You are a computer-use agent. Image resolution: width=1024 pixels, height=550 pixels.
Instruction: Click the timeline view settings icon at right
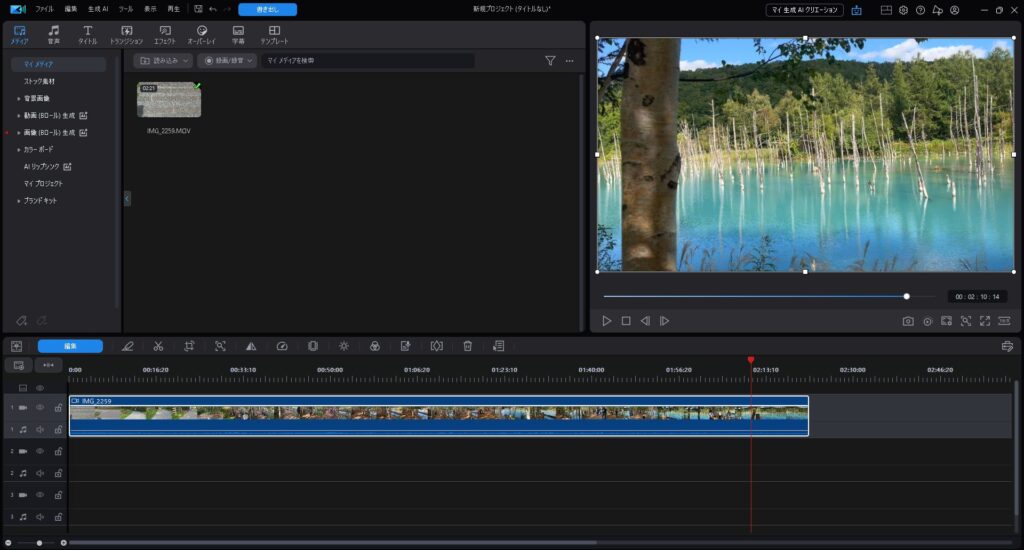1007,346
